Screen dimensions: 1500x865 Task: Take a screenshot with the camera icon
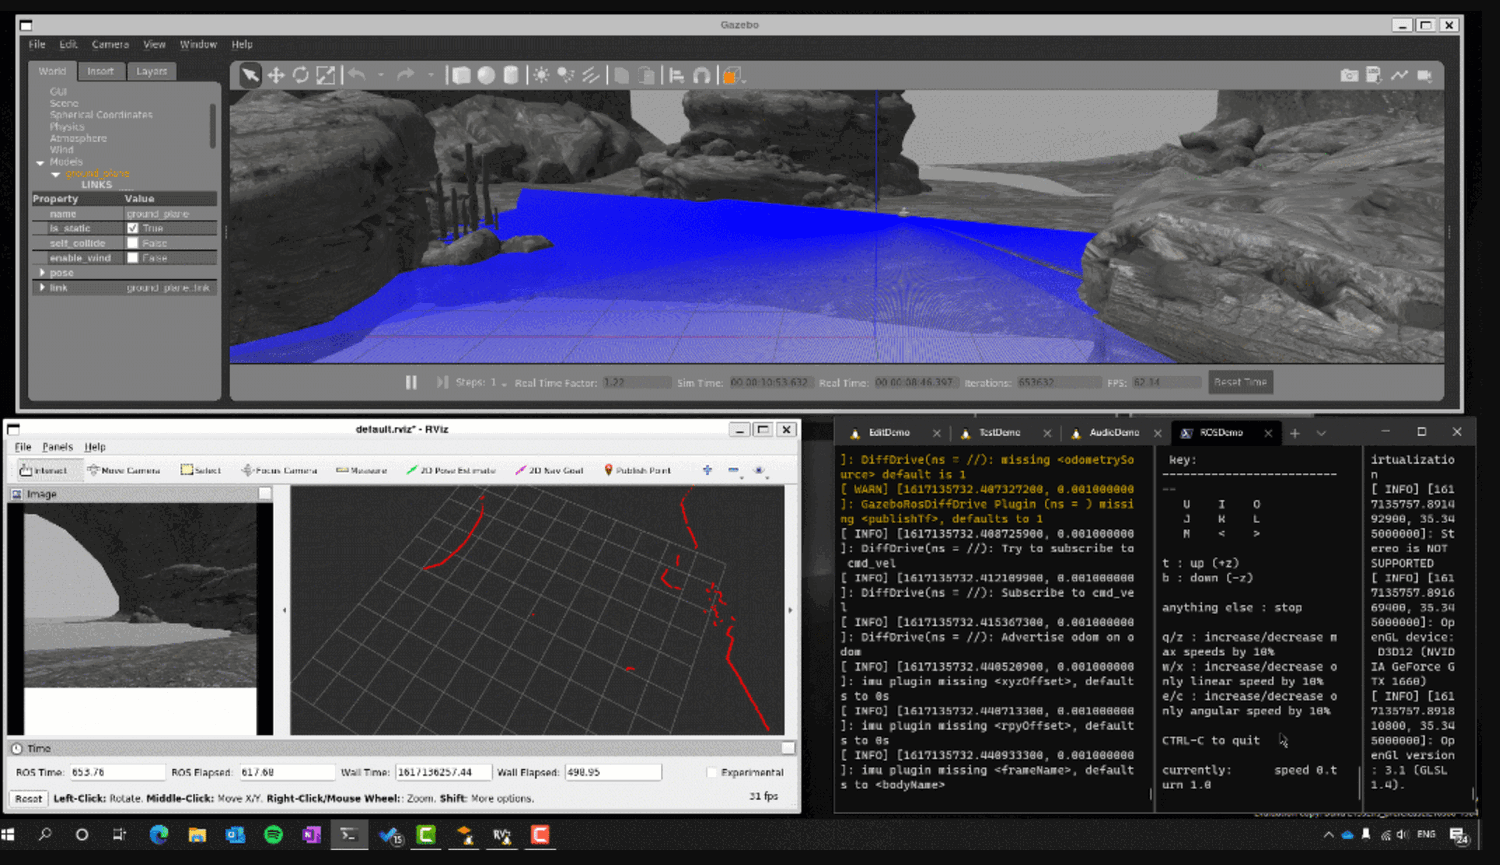point(1349,76)
